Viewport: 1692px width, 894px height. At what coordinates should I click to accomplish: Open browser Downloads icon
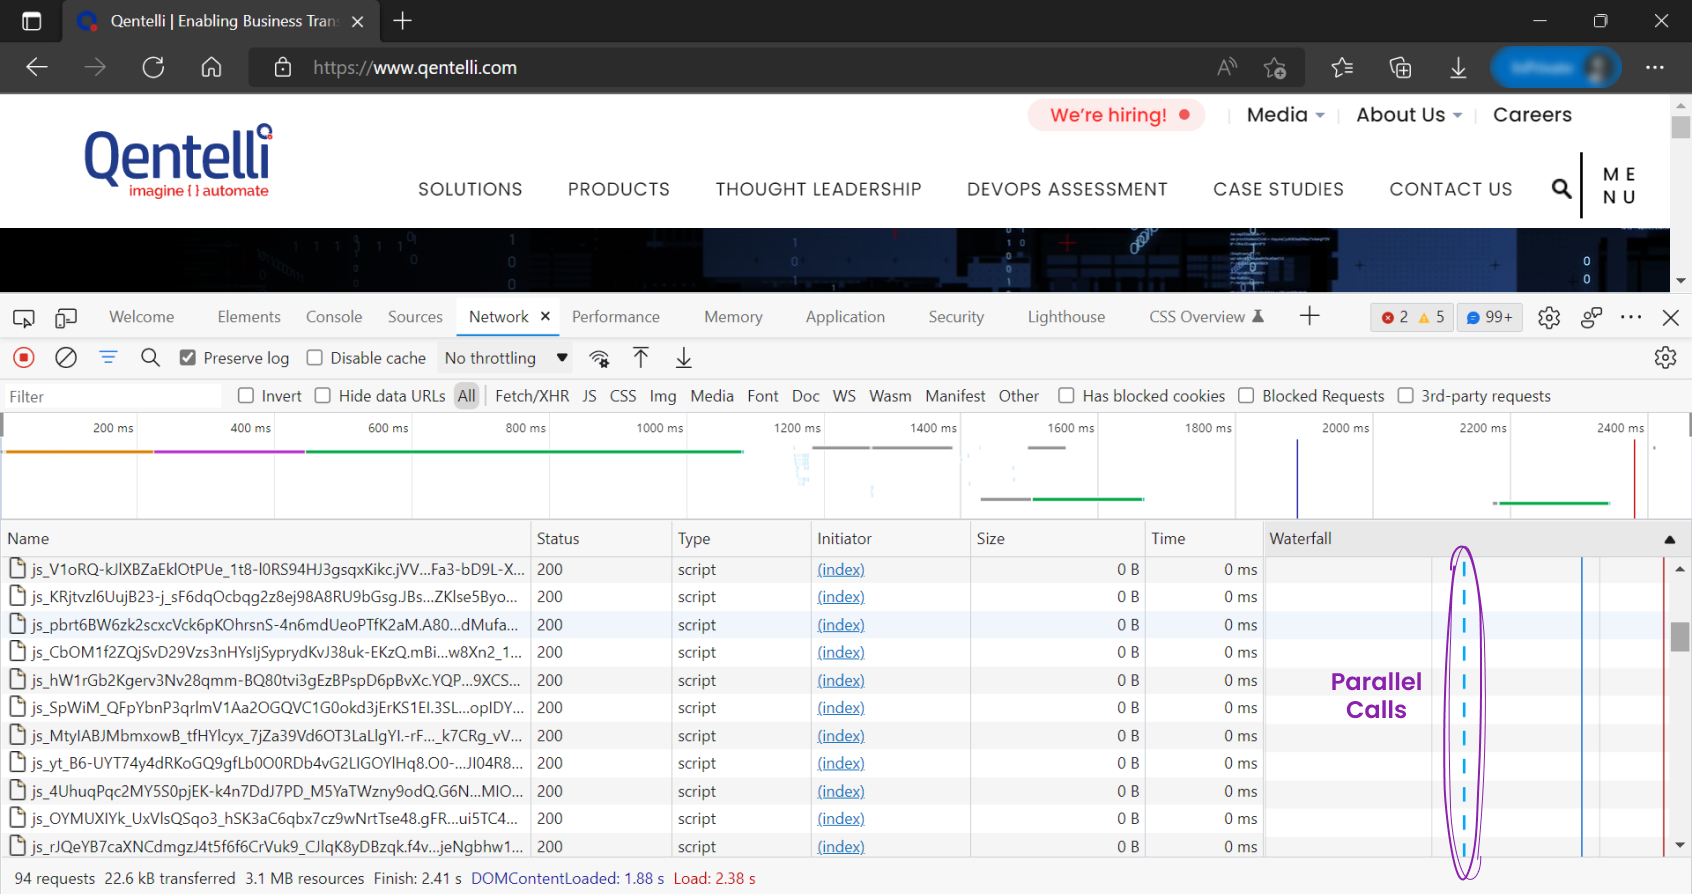[x=1458, y=67]
